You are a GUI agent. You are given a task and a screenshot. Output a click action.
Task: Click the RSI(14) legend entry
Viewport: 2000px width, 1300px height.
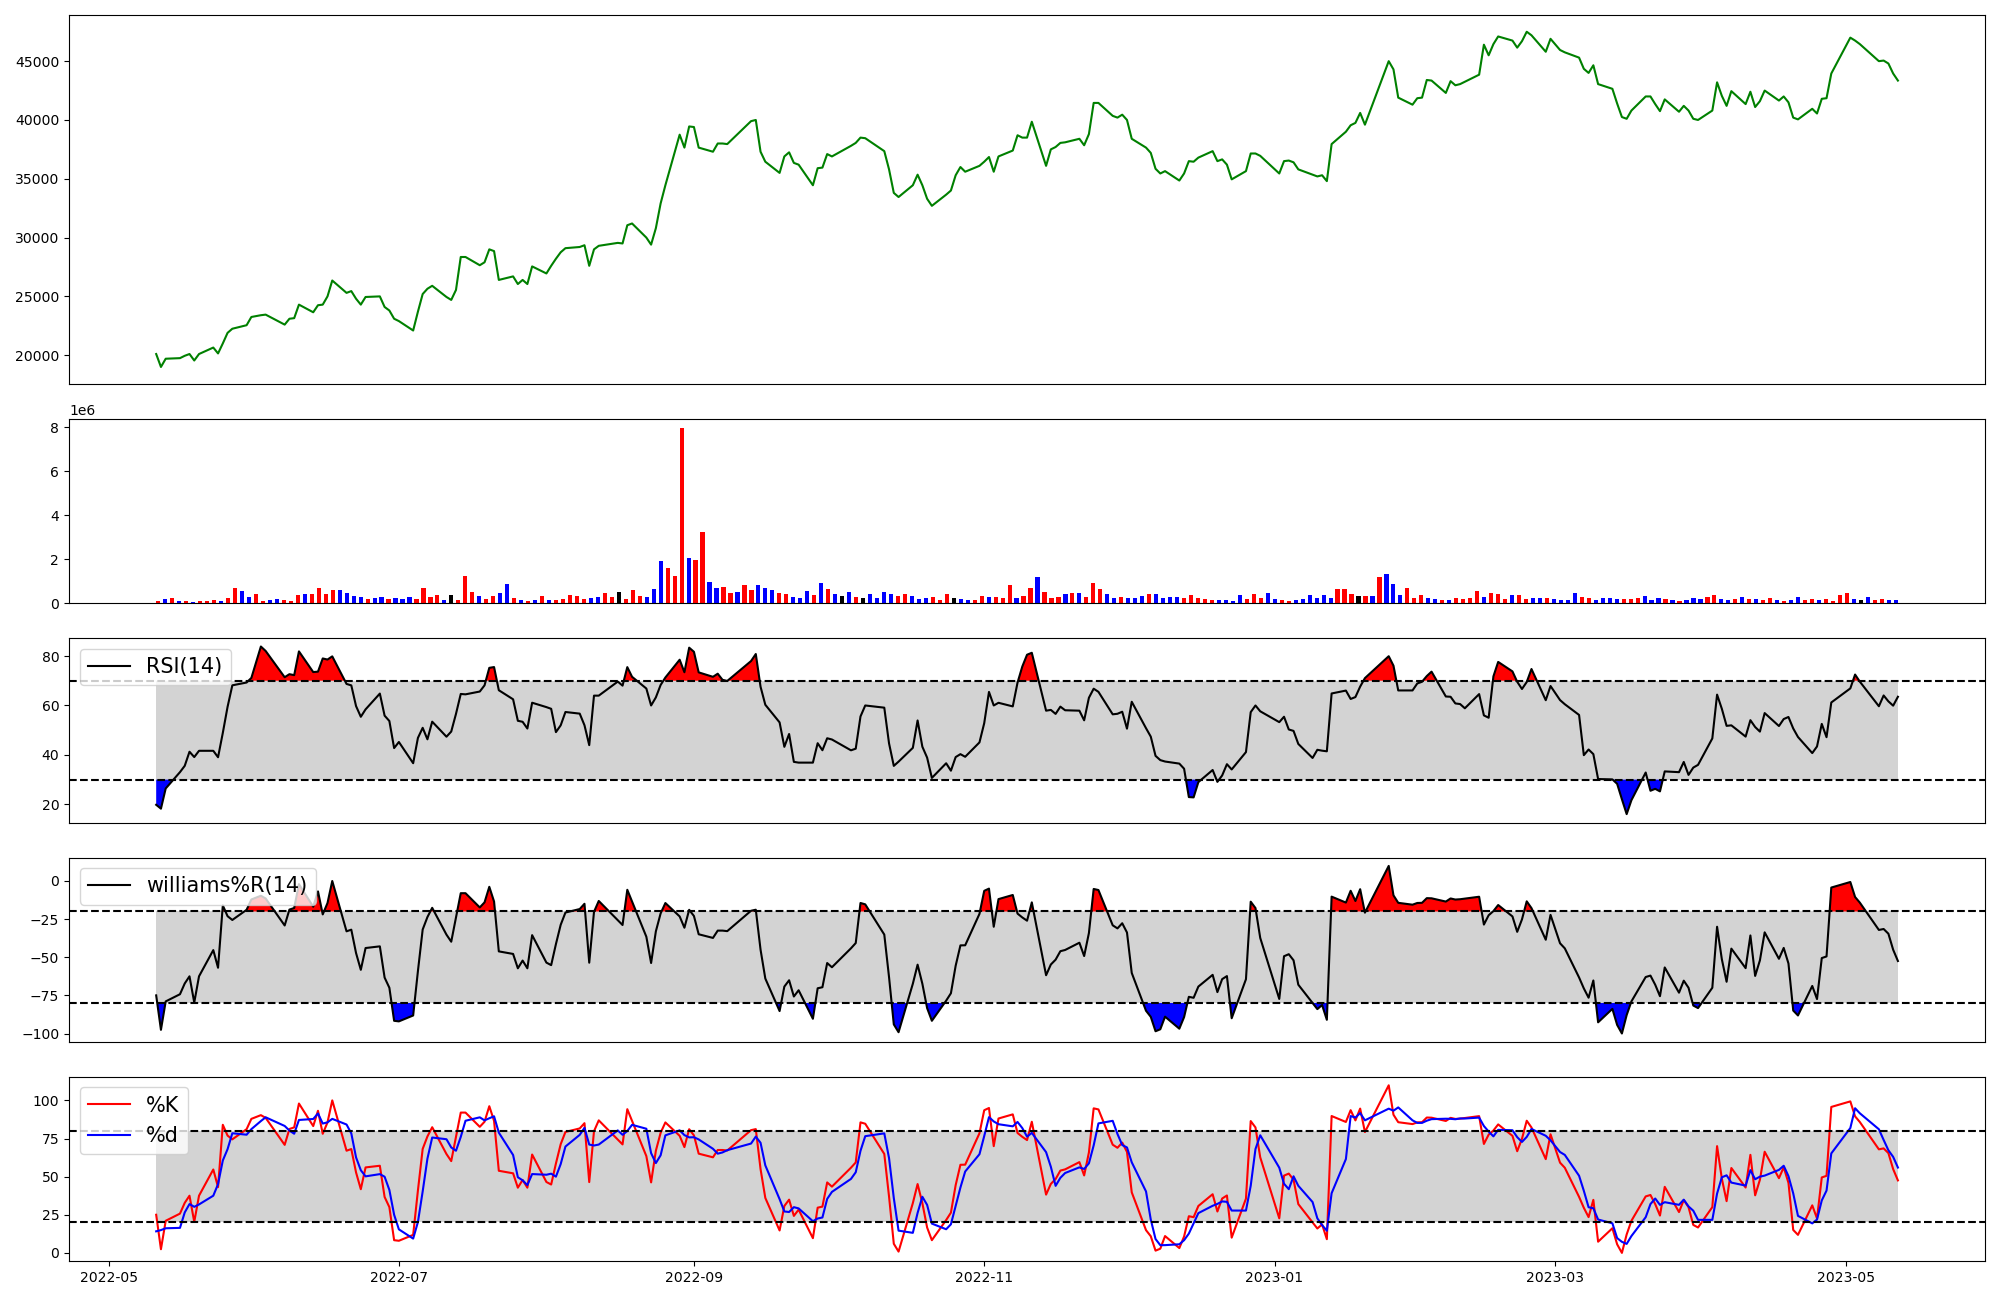click(183, 666)
